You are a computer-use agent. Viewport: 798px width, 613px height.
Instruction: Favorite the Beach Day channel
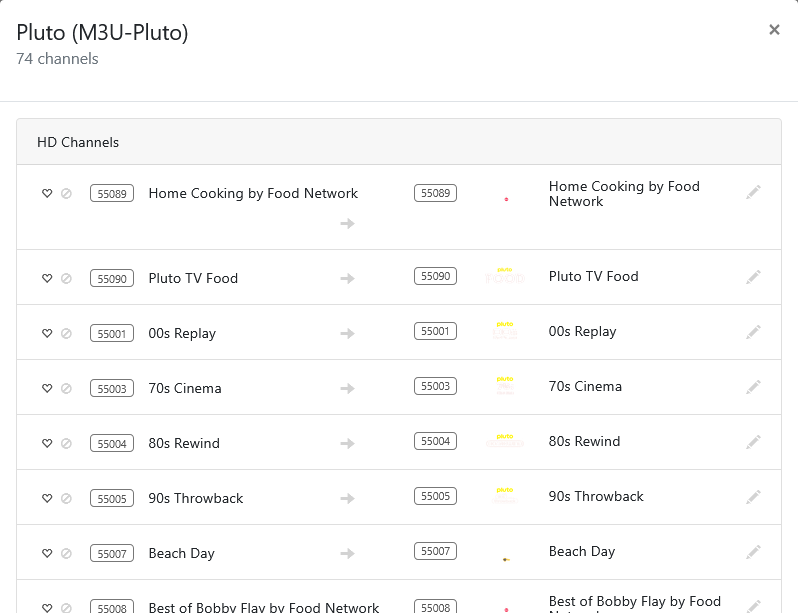click(47, 553)
